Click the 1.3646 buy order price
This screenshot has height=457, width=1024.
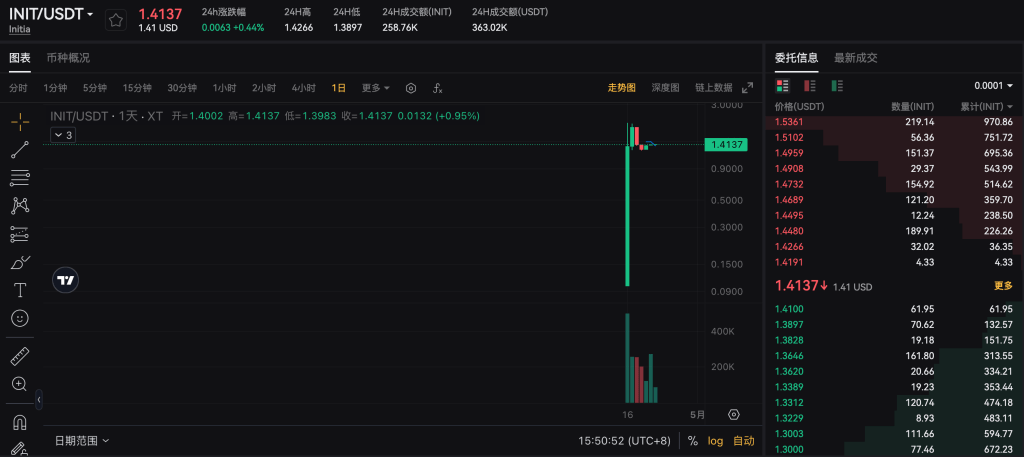click(x=789, y=356)
